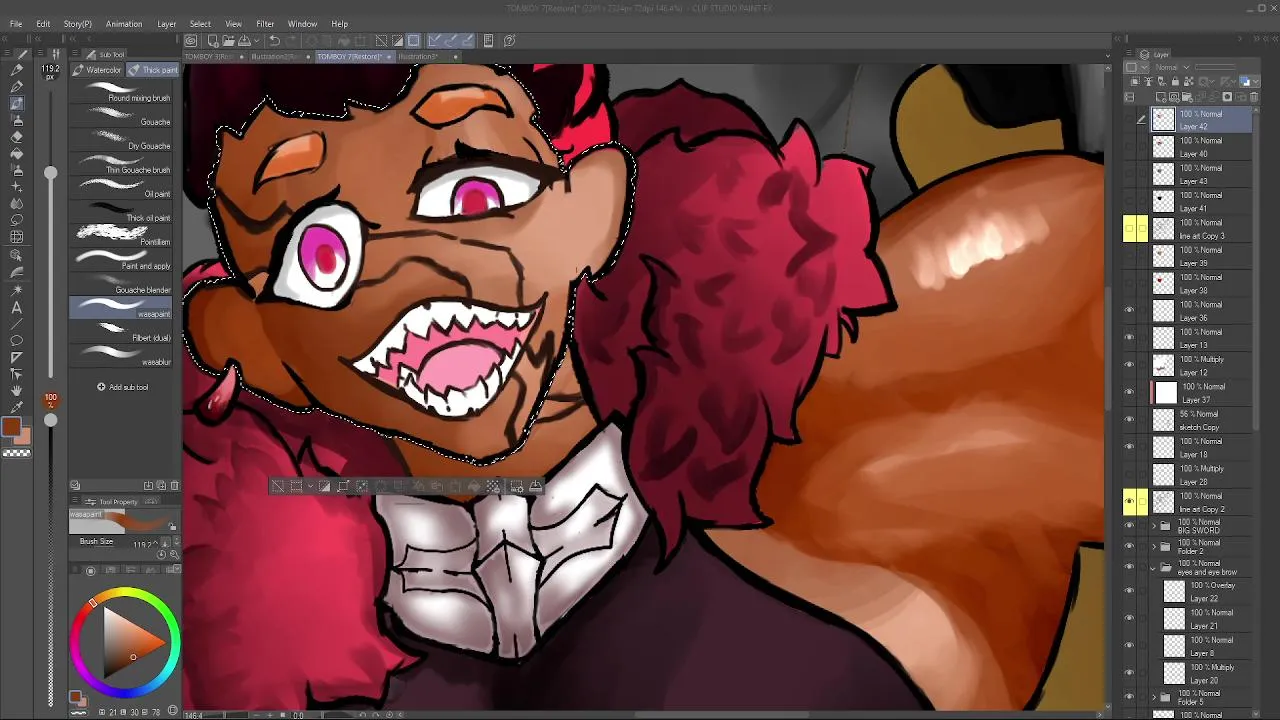Select the Lasso selection tool in the toolbox
Viewport: 1280px width, 720px height.
tap(17, 221)
